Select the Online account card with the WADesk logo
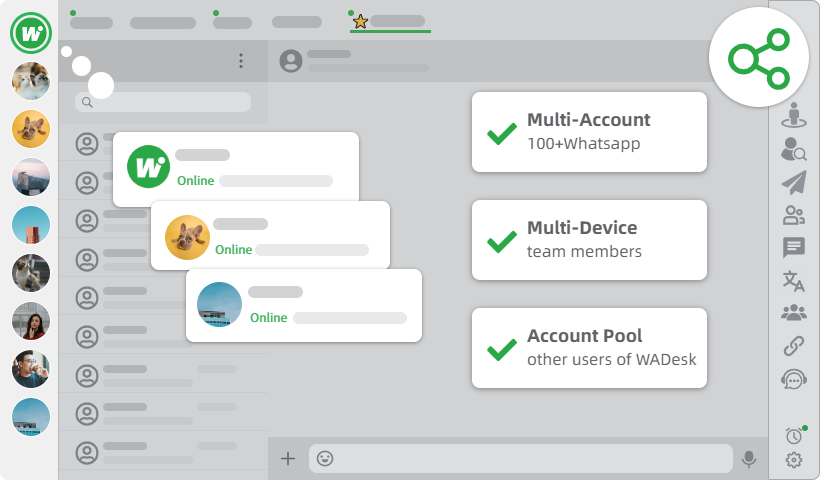Screen dimensions: 820x480 pos(236,167)
